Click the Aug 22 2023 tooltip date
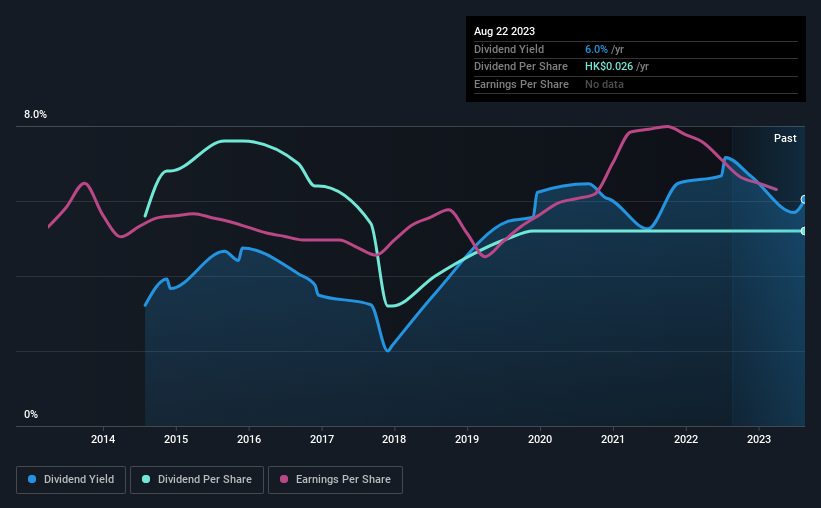Image resolution: width=821 pixels, height=508 pixels. 504,31
